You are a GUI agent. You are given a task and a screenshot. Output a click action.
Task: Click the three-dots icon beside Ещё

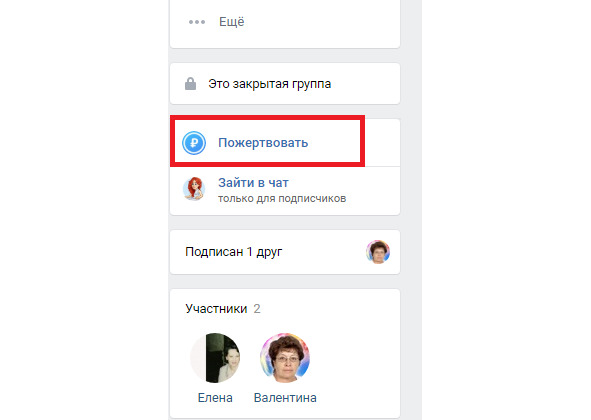click(x=197, y=22)
